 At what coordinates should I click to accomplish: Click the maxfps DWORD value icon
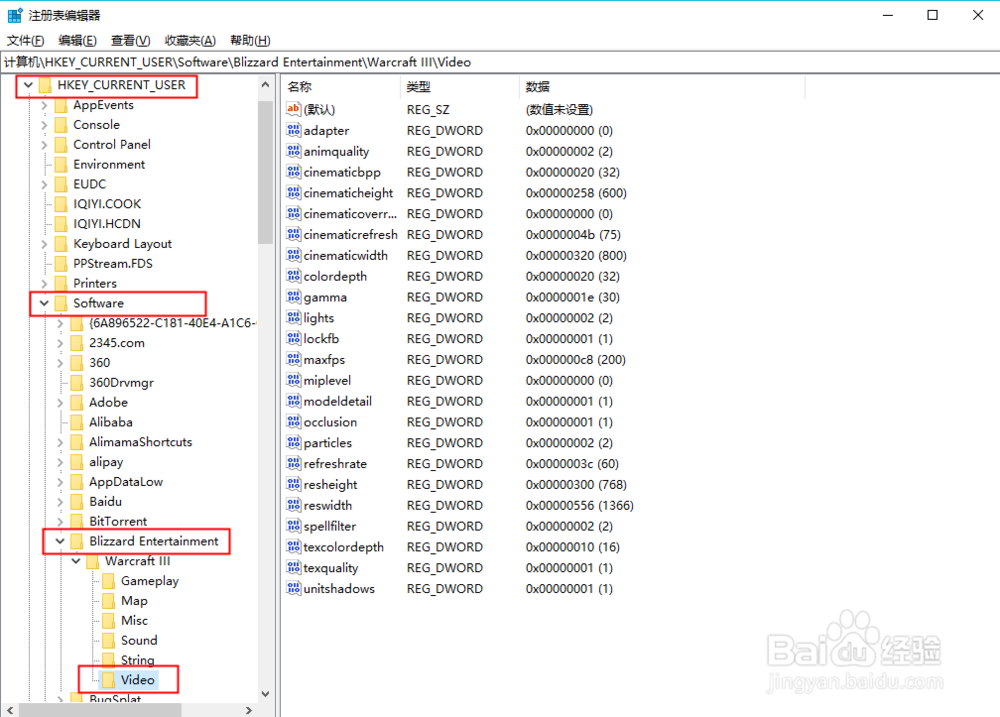coord(293,359)
